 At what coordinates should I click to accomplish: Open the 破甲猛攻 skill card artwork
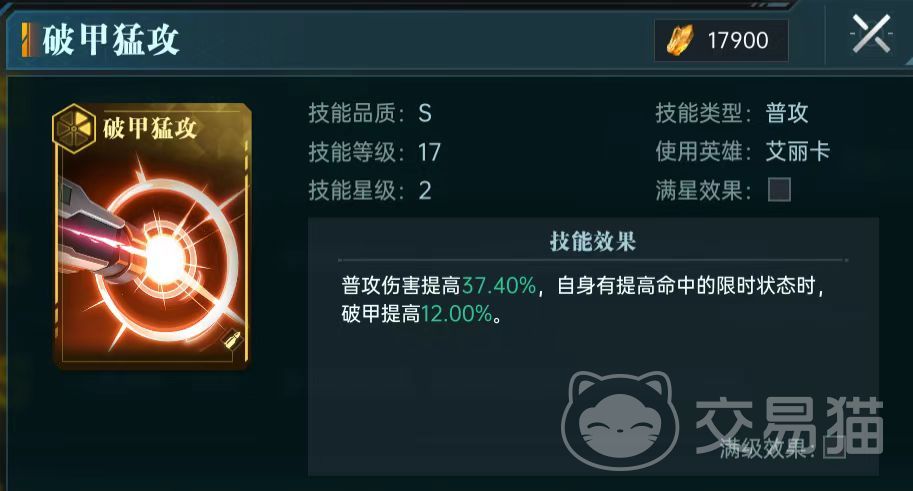tap(153, 236)
